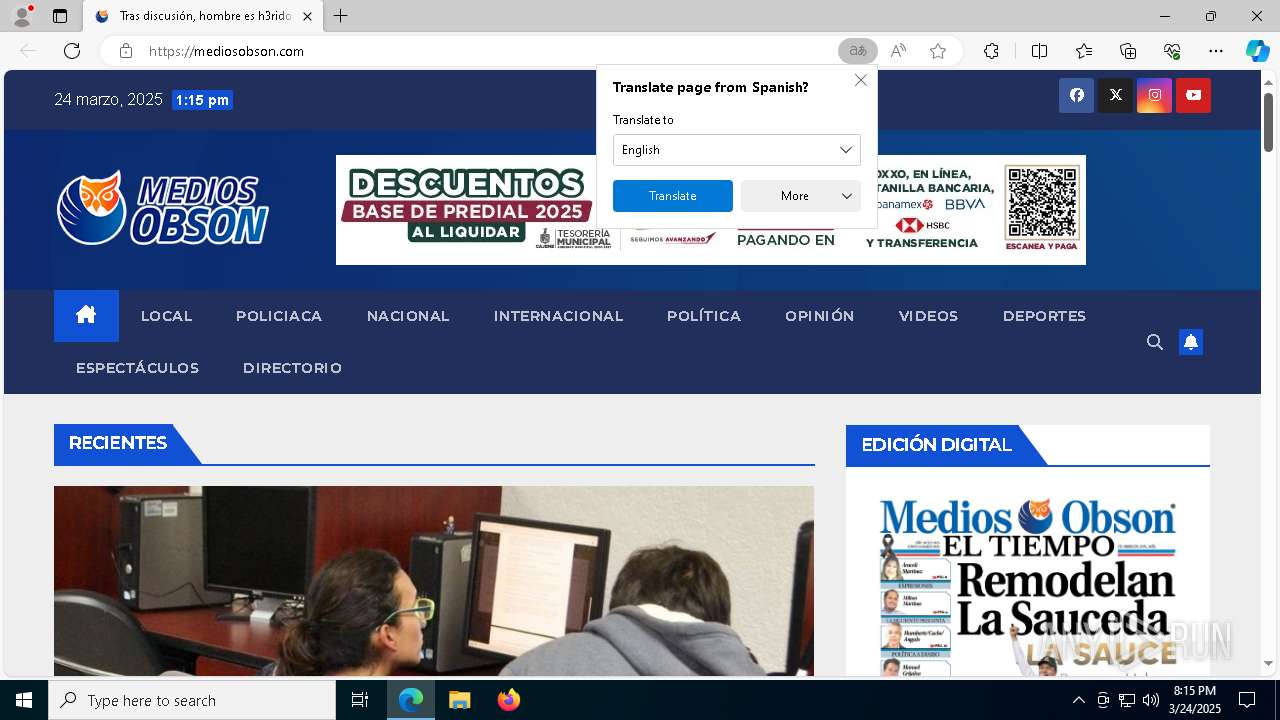Screen dimensions: 1280x720
Task: Expand the More options dropdown
Action: coord(801,196)
